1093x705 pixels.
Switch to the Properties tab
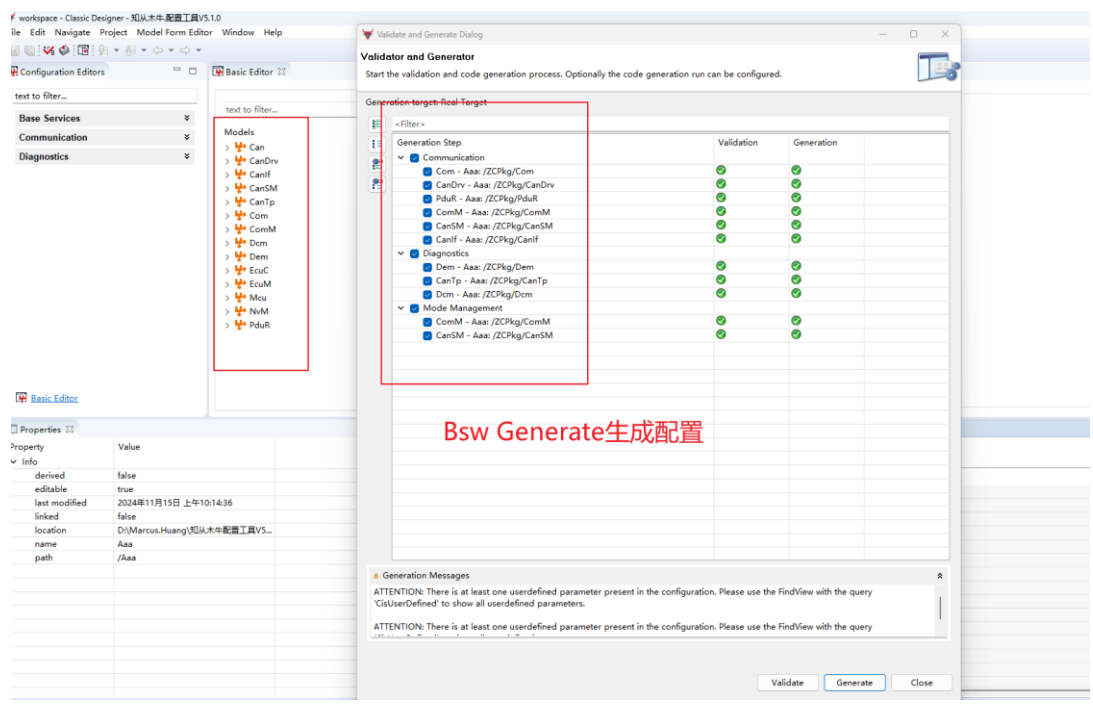pos(41,429)
